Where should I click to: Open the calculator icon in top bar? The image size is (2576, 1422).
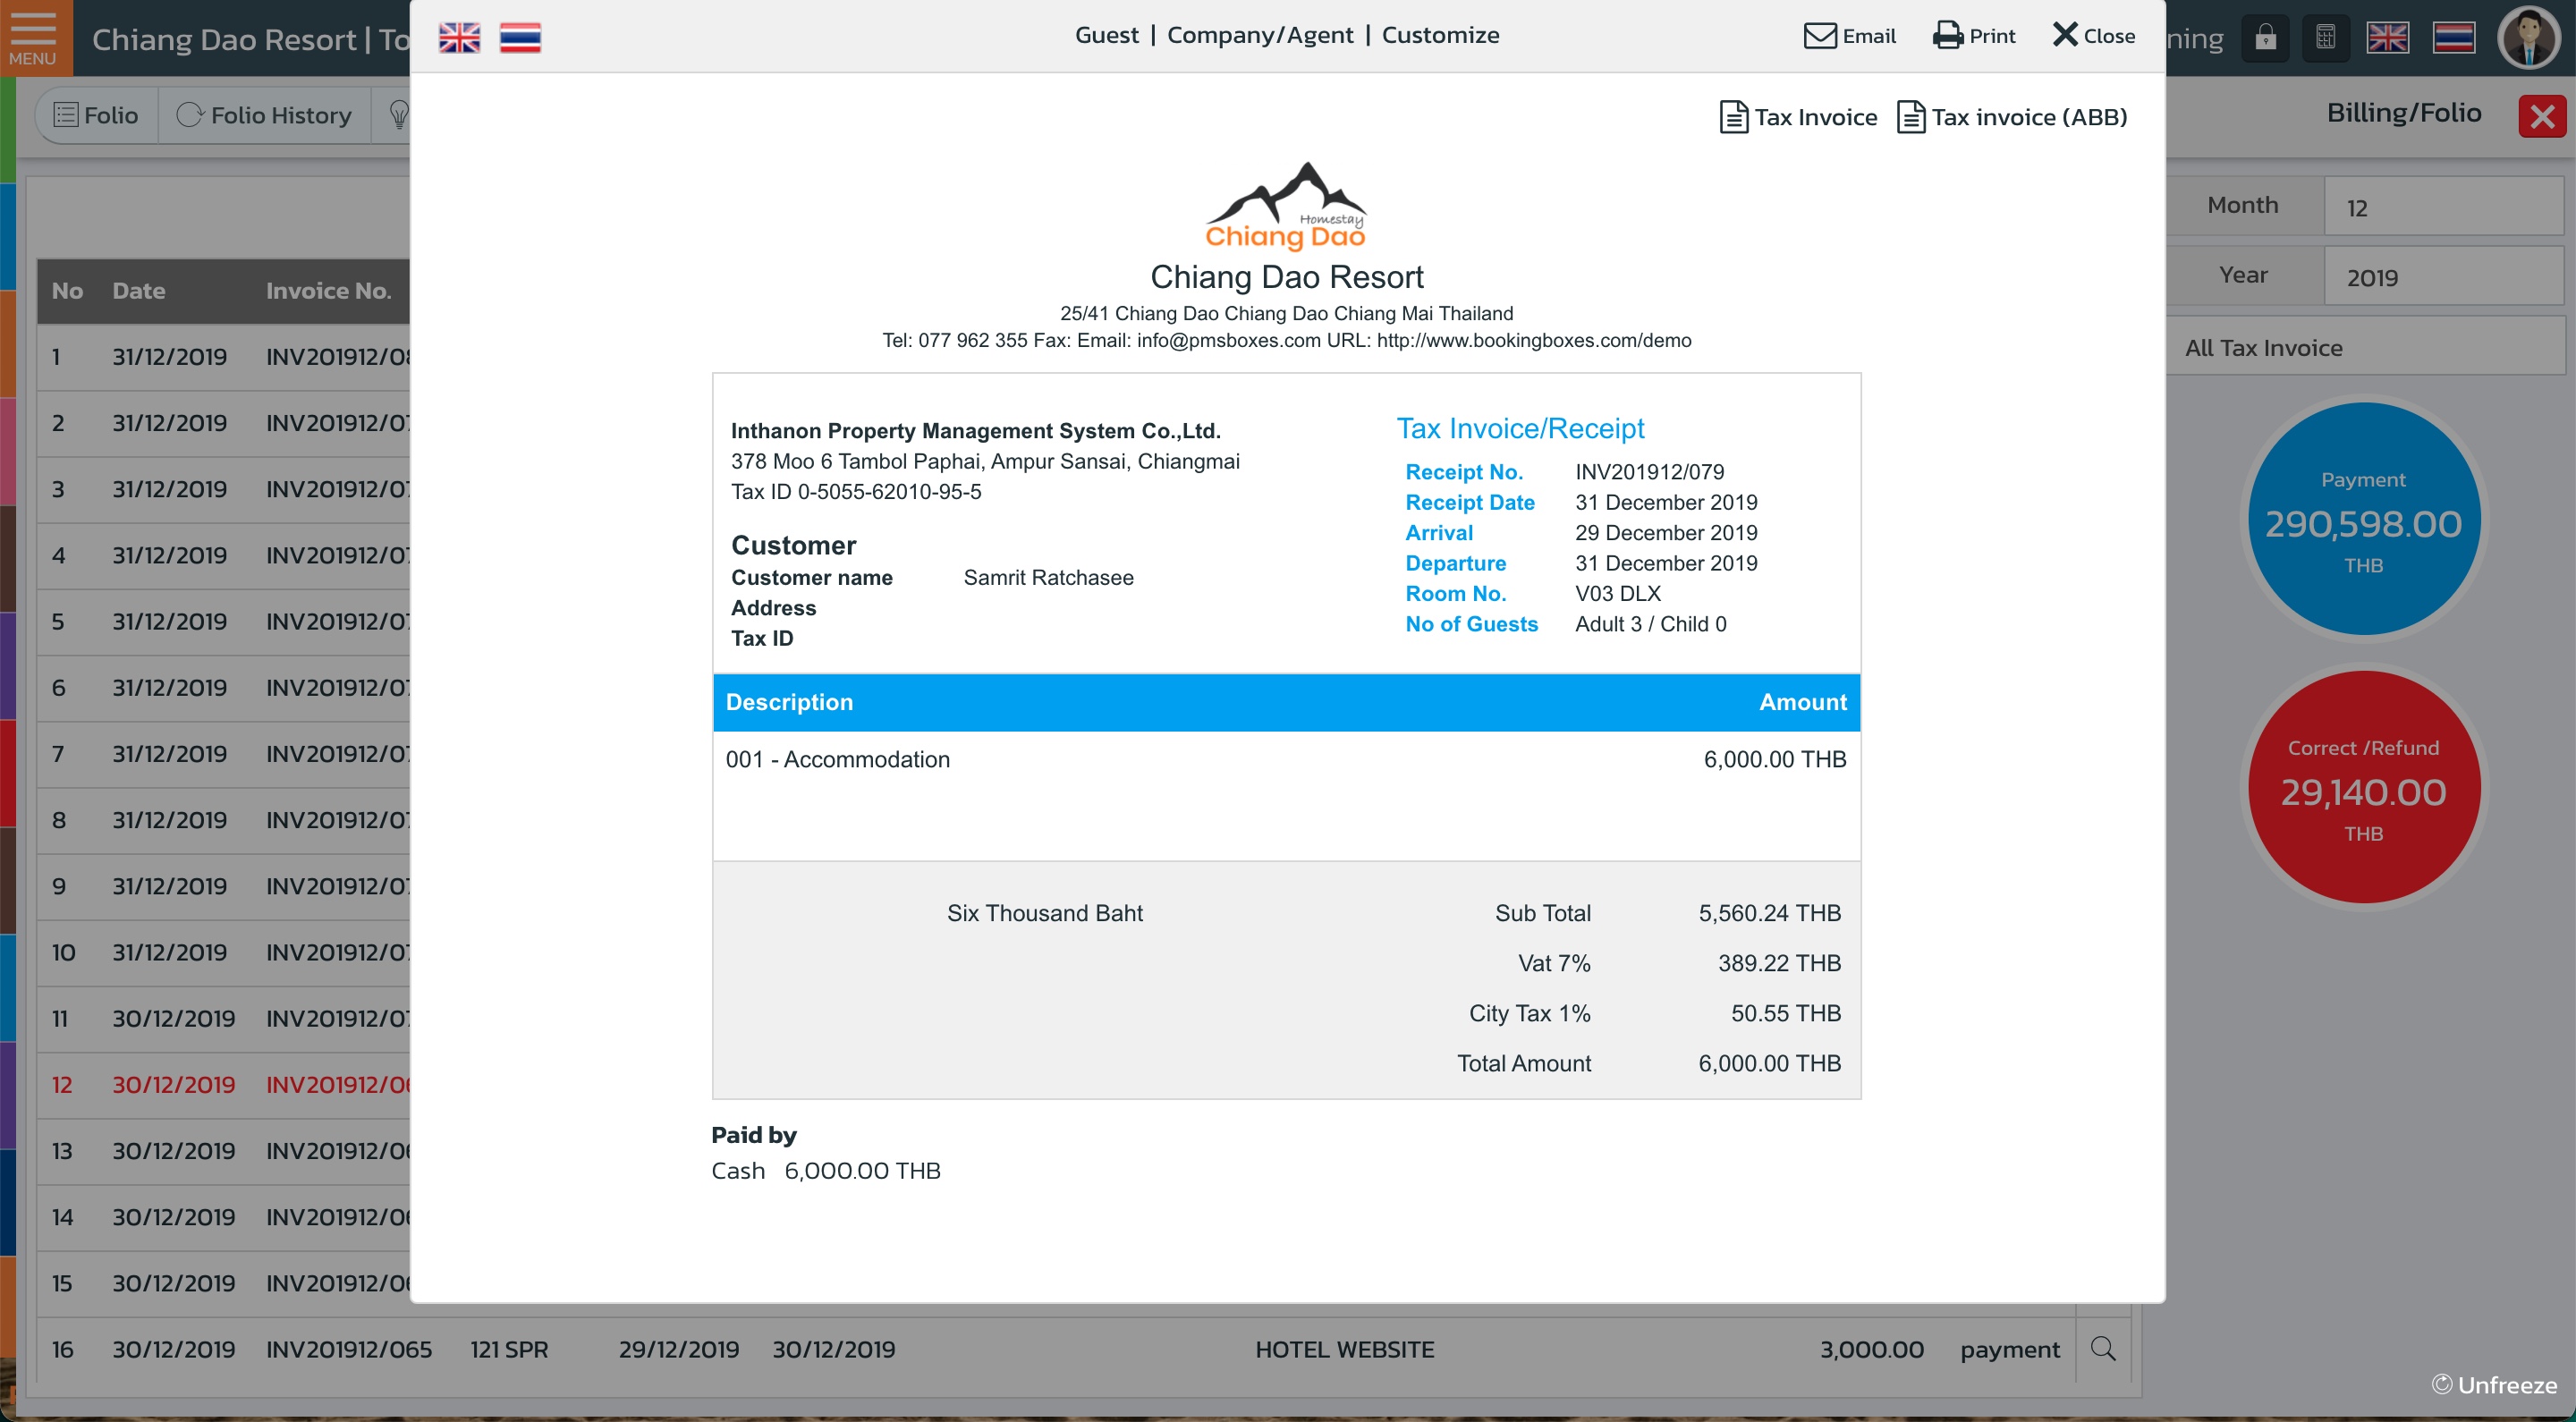2326,38
